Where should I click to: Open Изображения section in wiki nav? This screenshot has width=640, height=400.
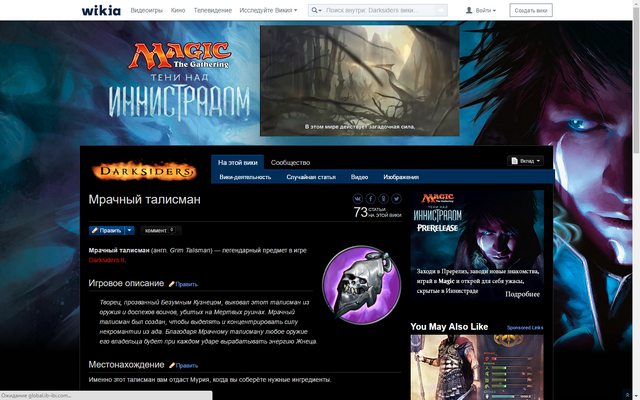[401, 177]
